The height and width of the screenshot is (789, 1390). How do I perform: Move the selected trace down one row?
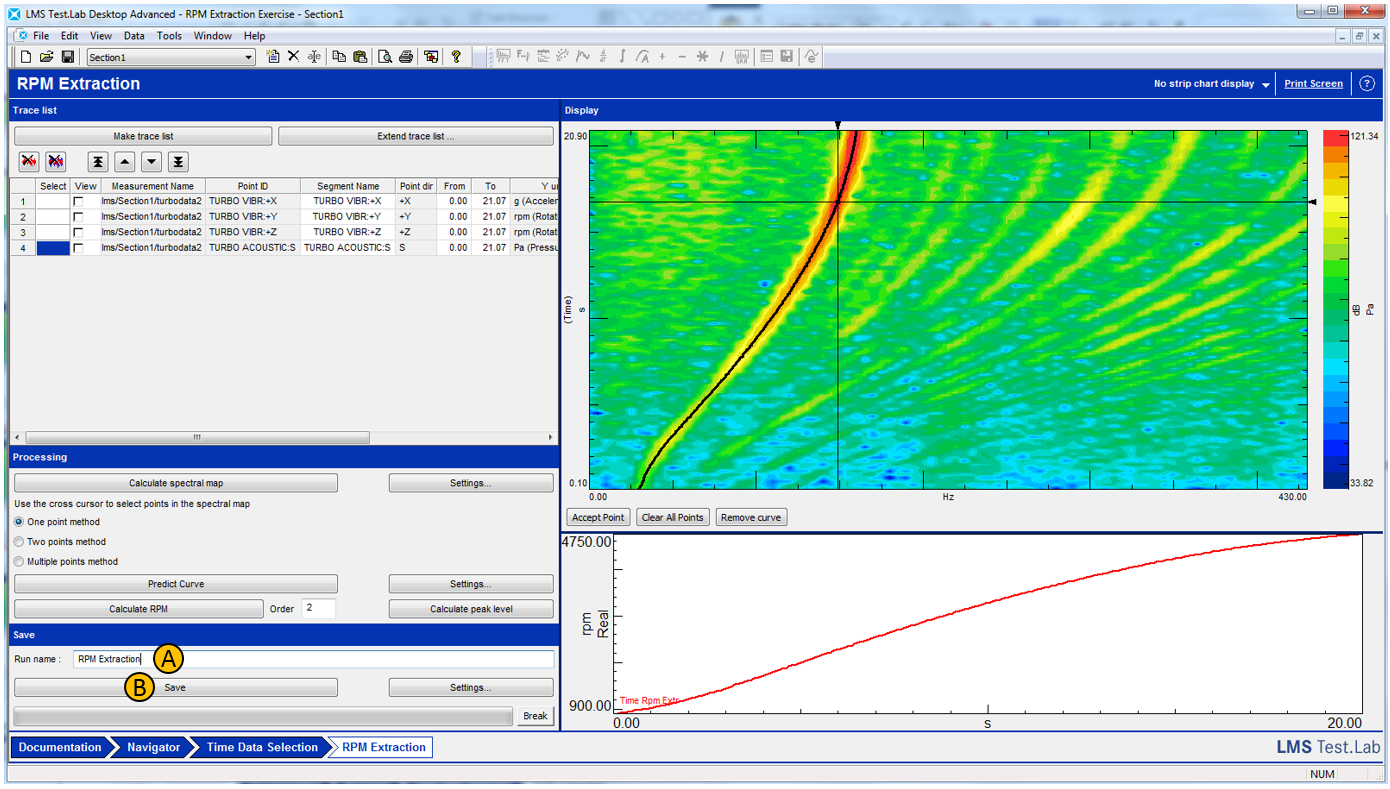coord(151,161)
